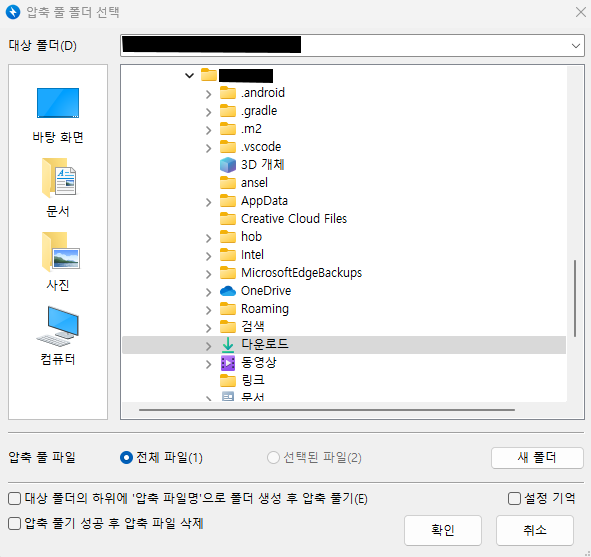
Task: Go to the 컴퓨터 computer shortcut icon
Action: click(58, 326)
